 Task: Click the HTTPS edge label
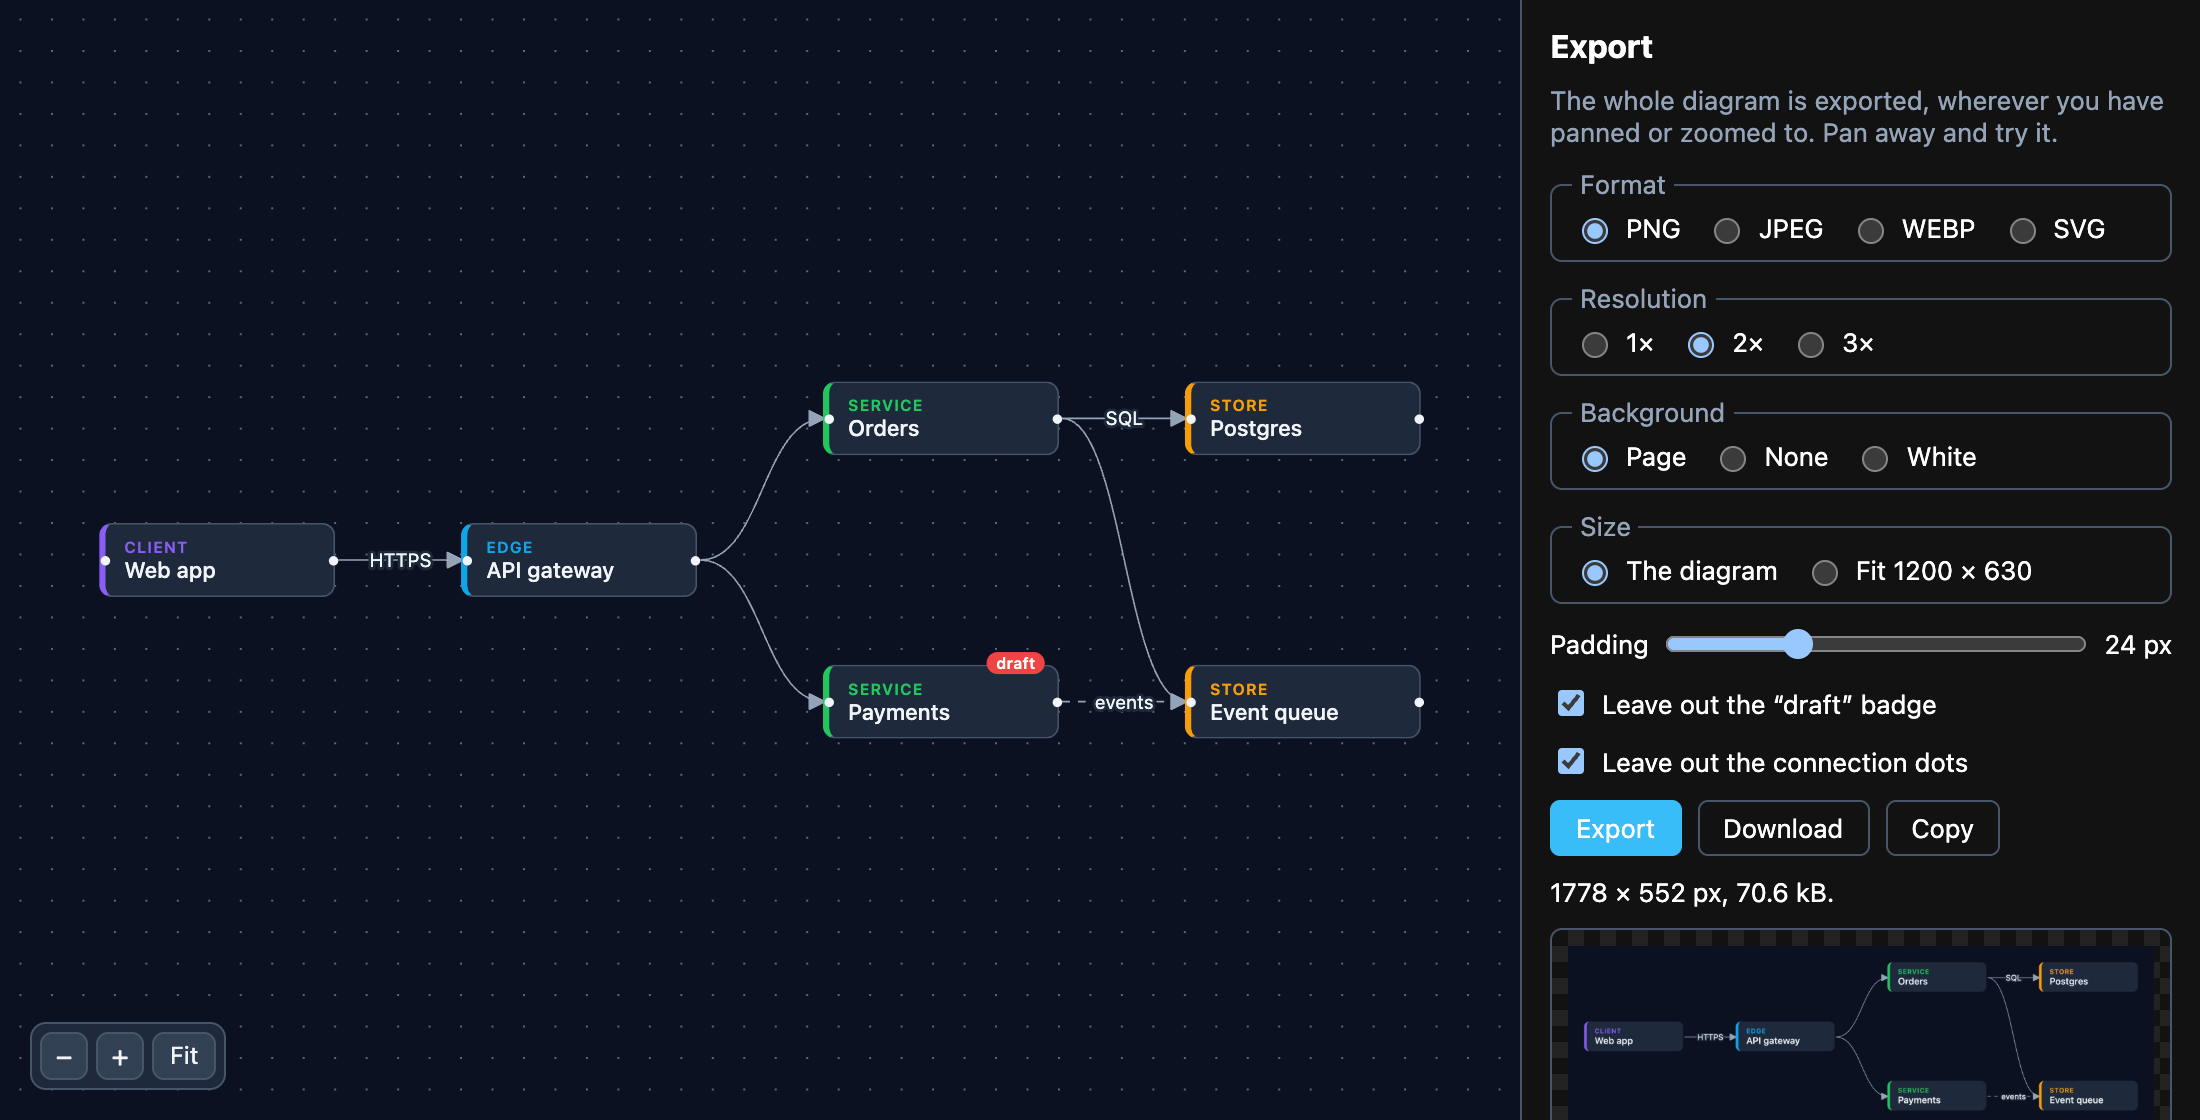400,560
